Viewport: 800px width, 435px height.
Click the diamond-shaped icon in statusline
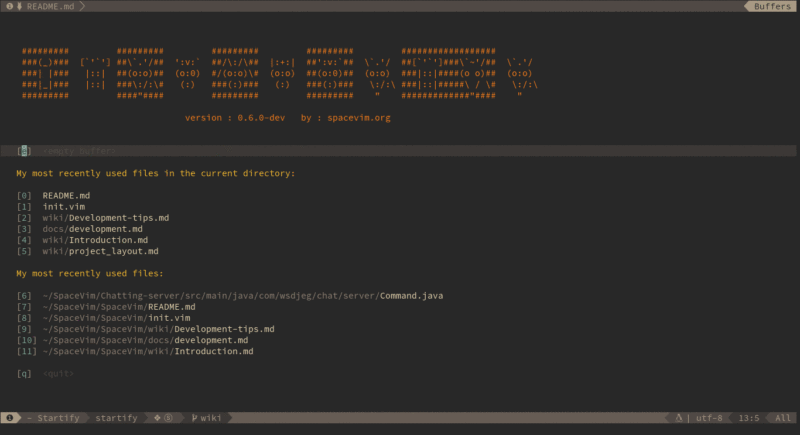(x=157, y=418)
